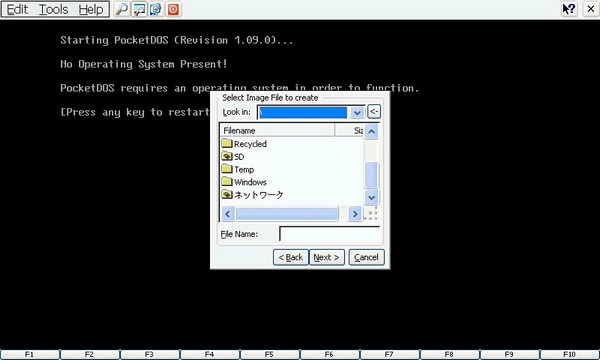The image size is (600, 360).
Task: Click the F4 function key button
Action: pos(210,355)
